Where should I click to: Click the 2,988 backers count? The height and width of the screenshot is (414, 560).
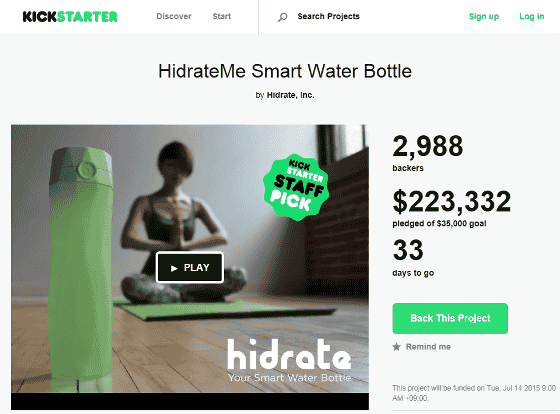tap(428, 146)
